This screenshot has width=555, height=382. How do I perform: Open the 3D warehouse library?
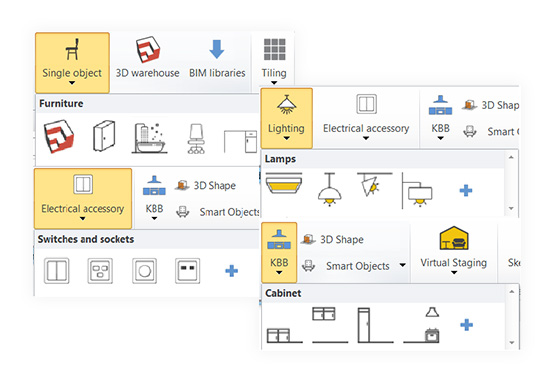pos(148,58)
